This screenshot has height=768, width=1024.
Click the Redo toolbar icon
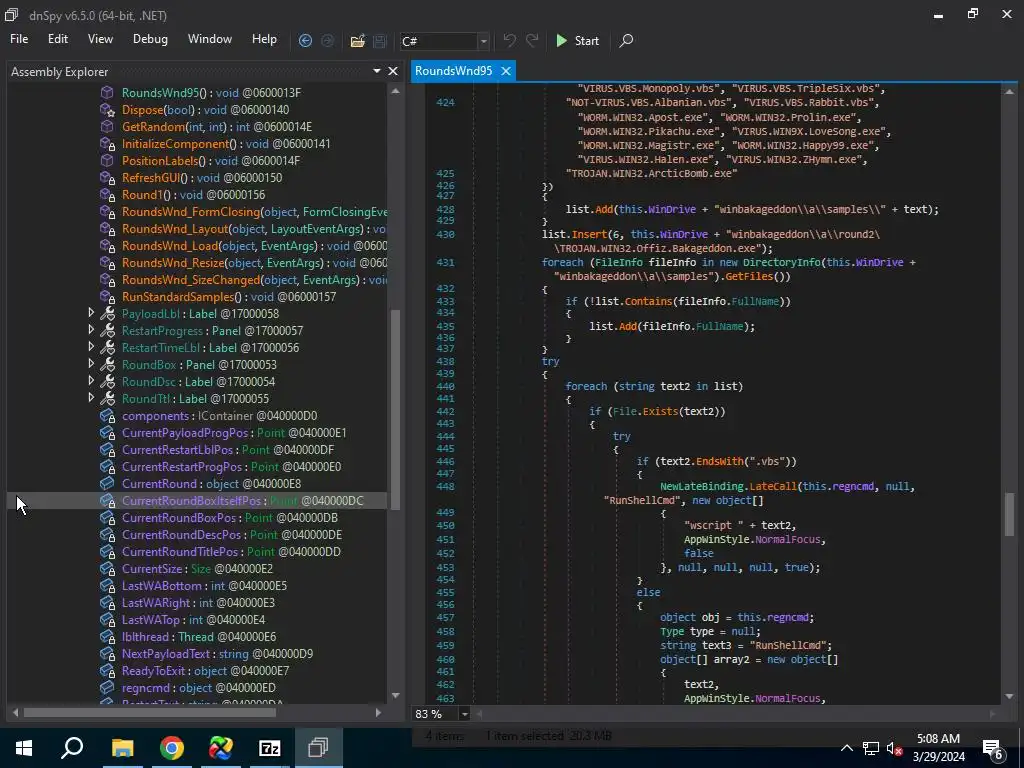[532, 40]
